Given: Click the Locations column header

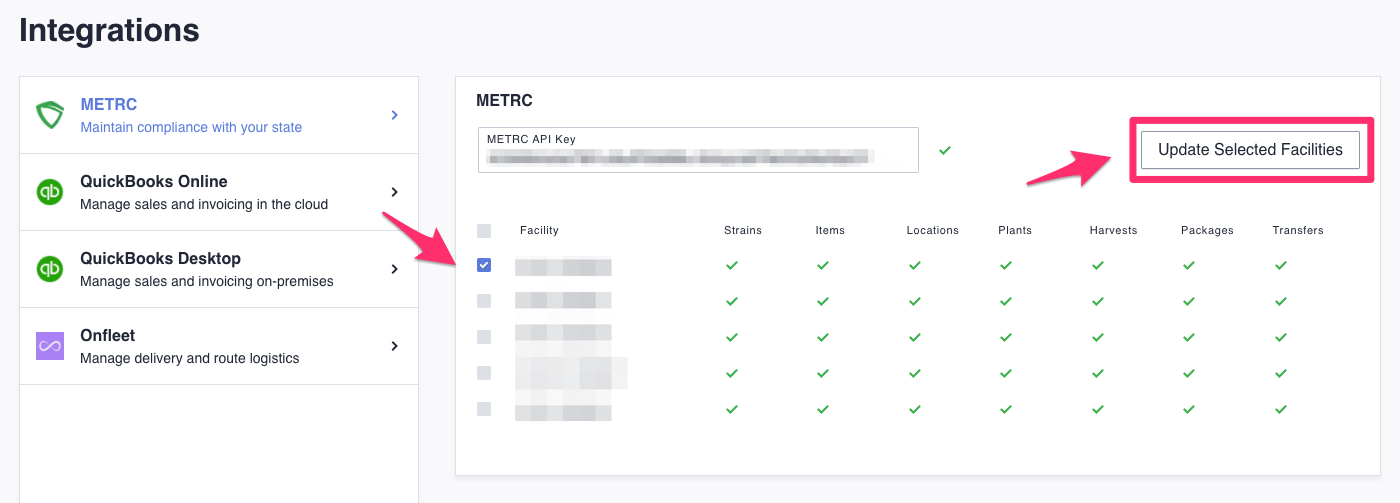Looking at the screenshot, I should [x=933, y=230].
